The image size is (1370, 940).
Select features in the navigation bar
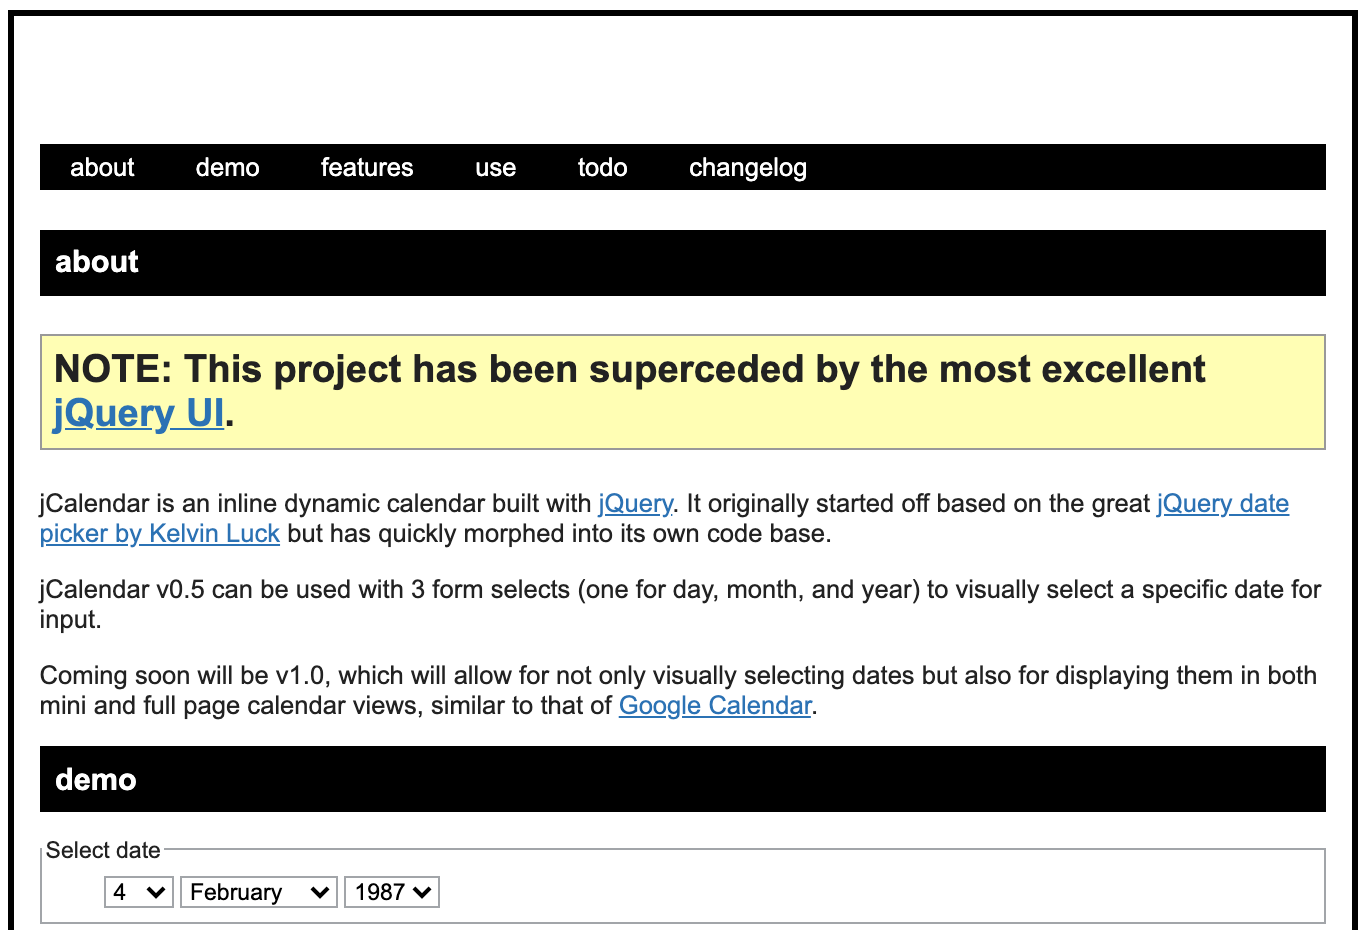coord(367,167)
